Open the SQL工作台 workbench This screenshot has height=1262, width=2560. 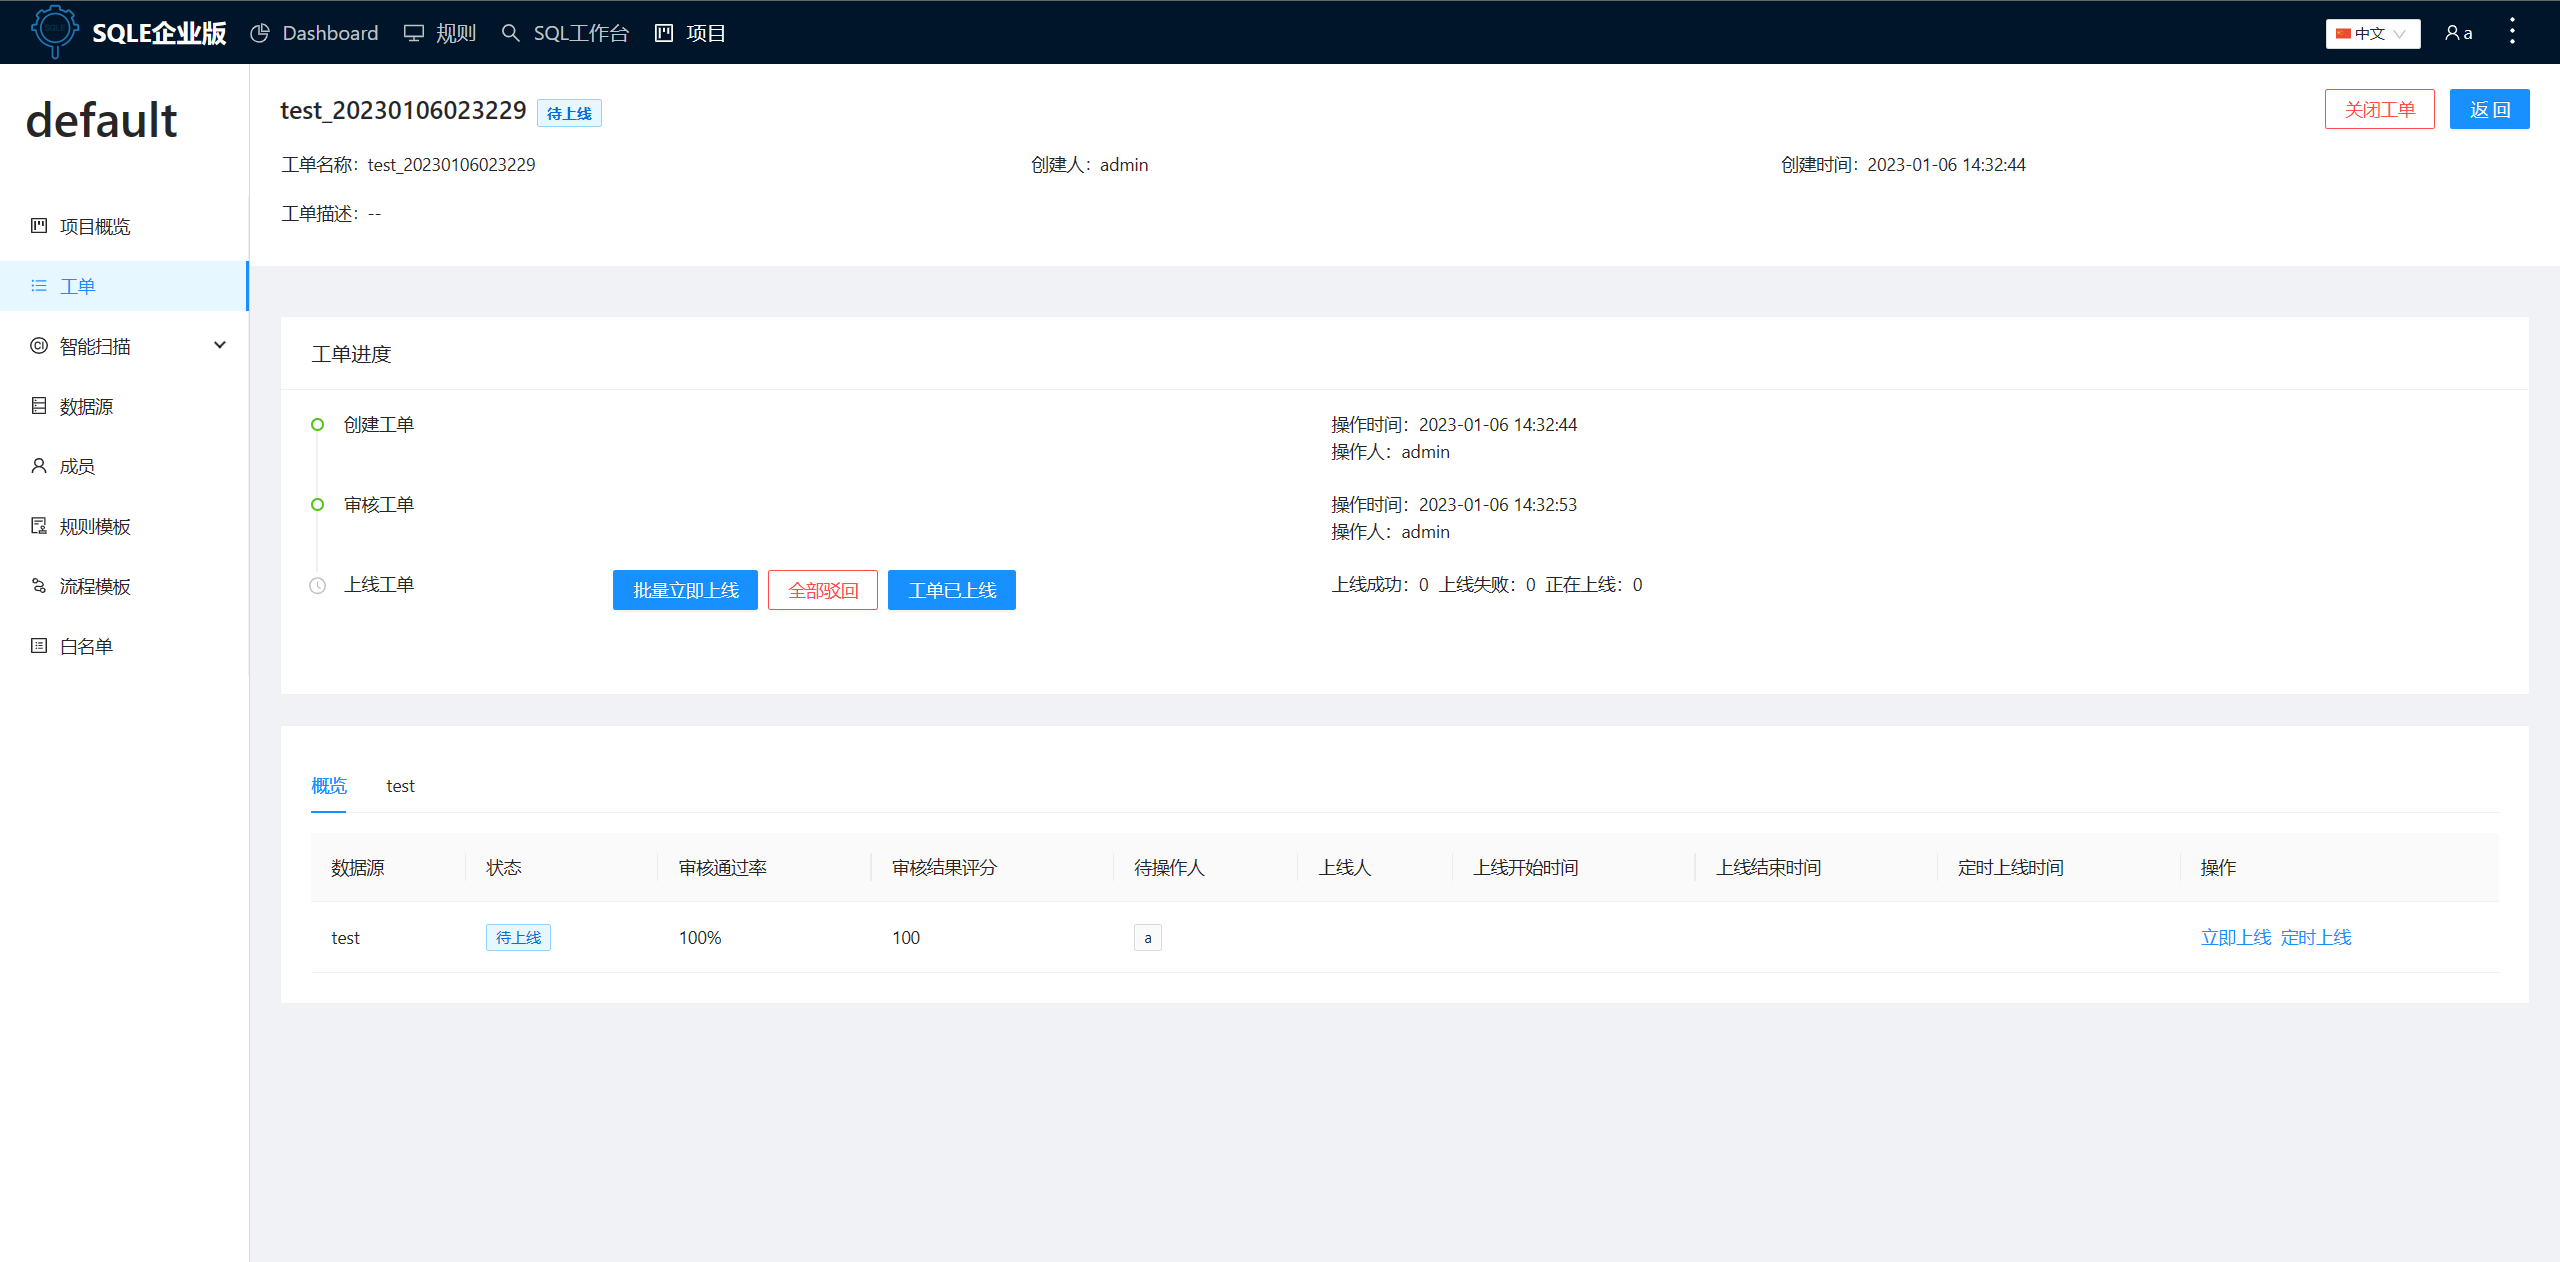(581, 33)
